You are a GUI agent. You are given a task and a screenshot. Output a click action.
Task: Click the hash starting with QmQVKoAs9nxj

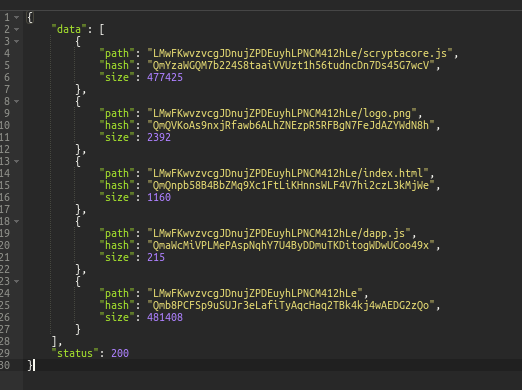[291, 125]
